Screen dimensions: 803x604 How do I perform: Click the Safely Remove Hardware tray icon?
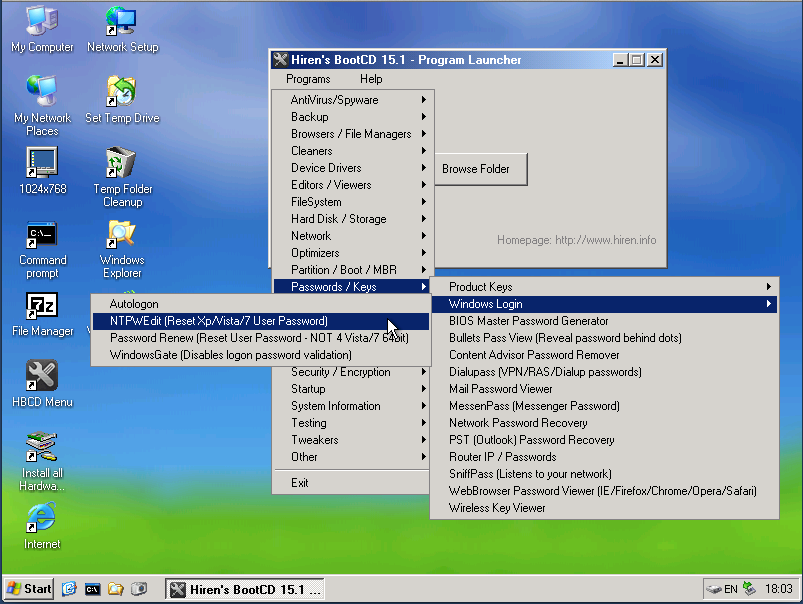tap(748, 589)
